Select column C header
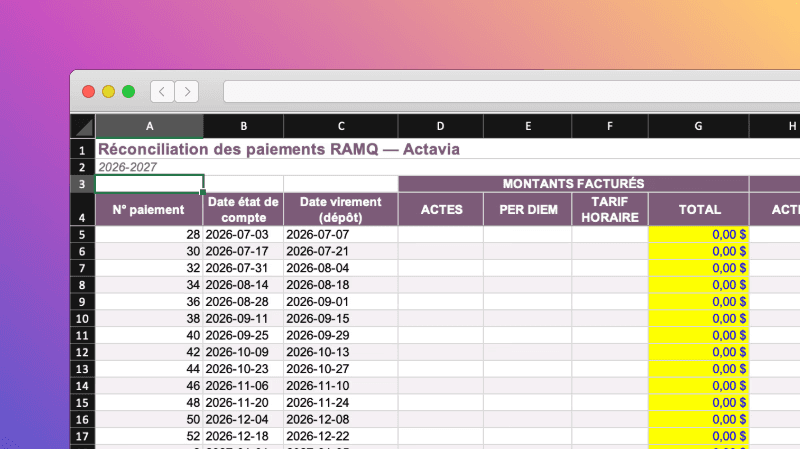Viewport: 800px width, 449px height. click(x=341, y=127)
